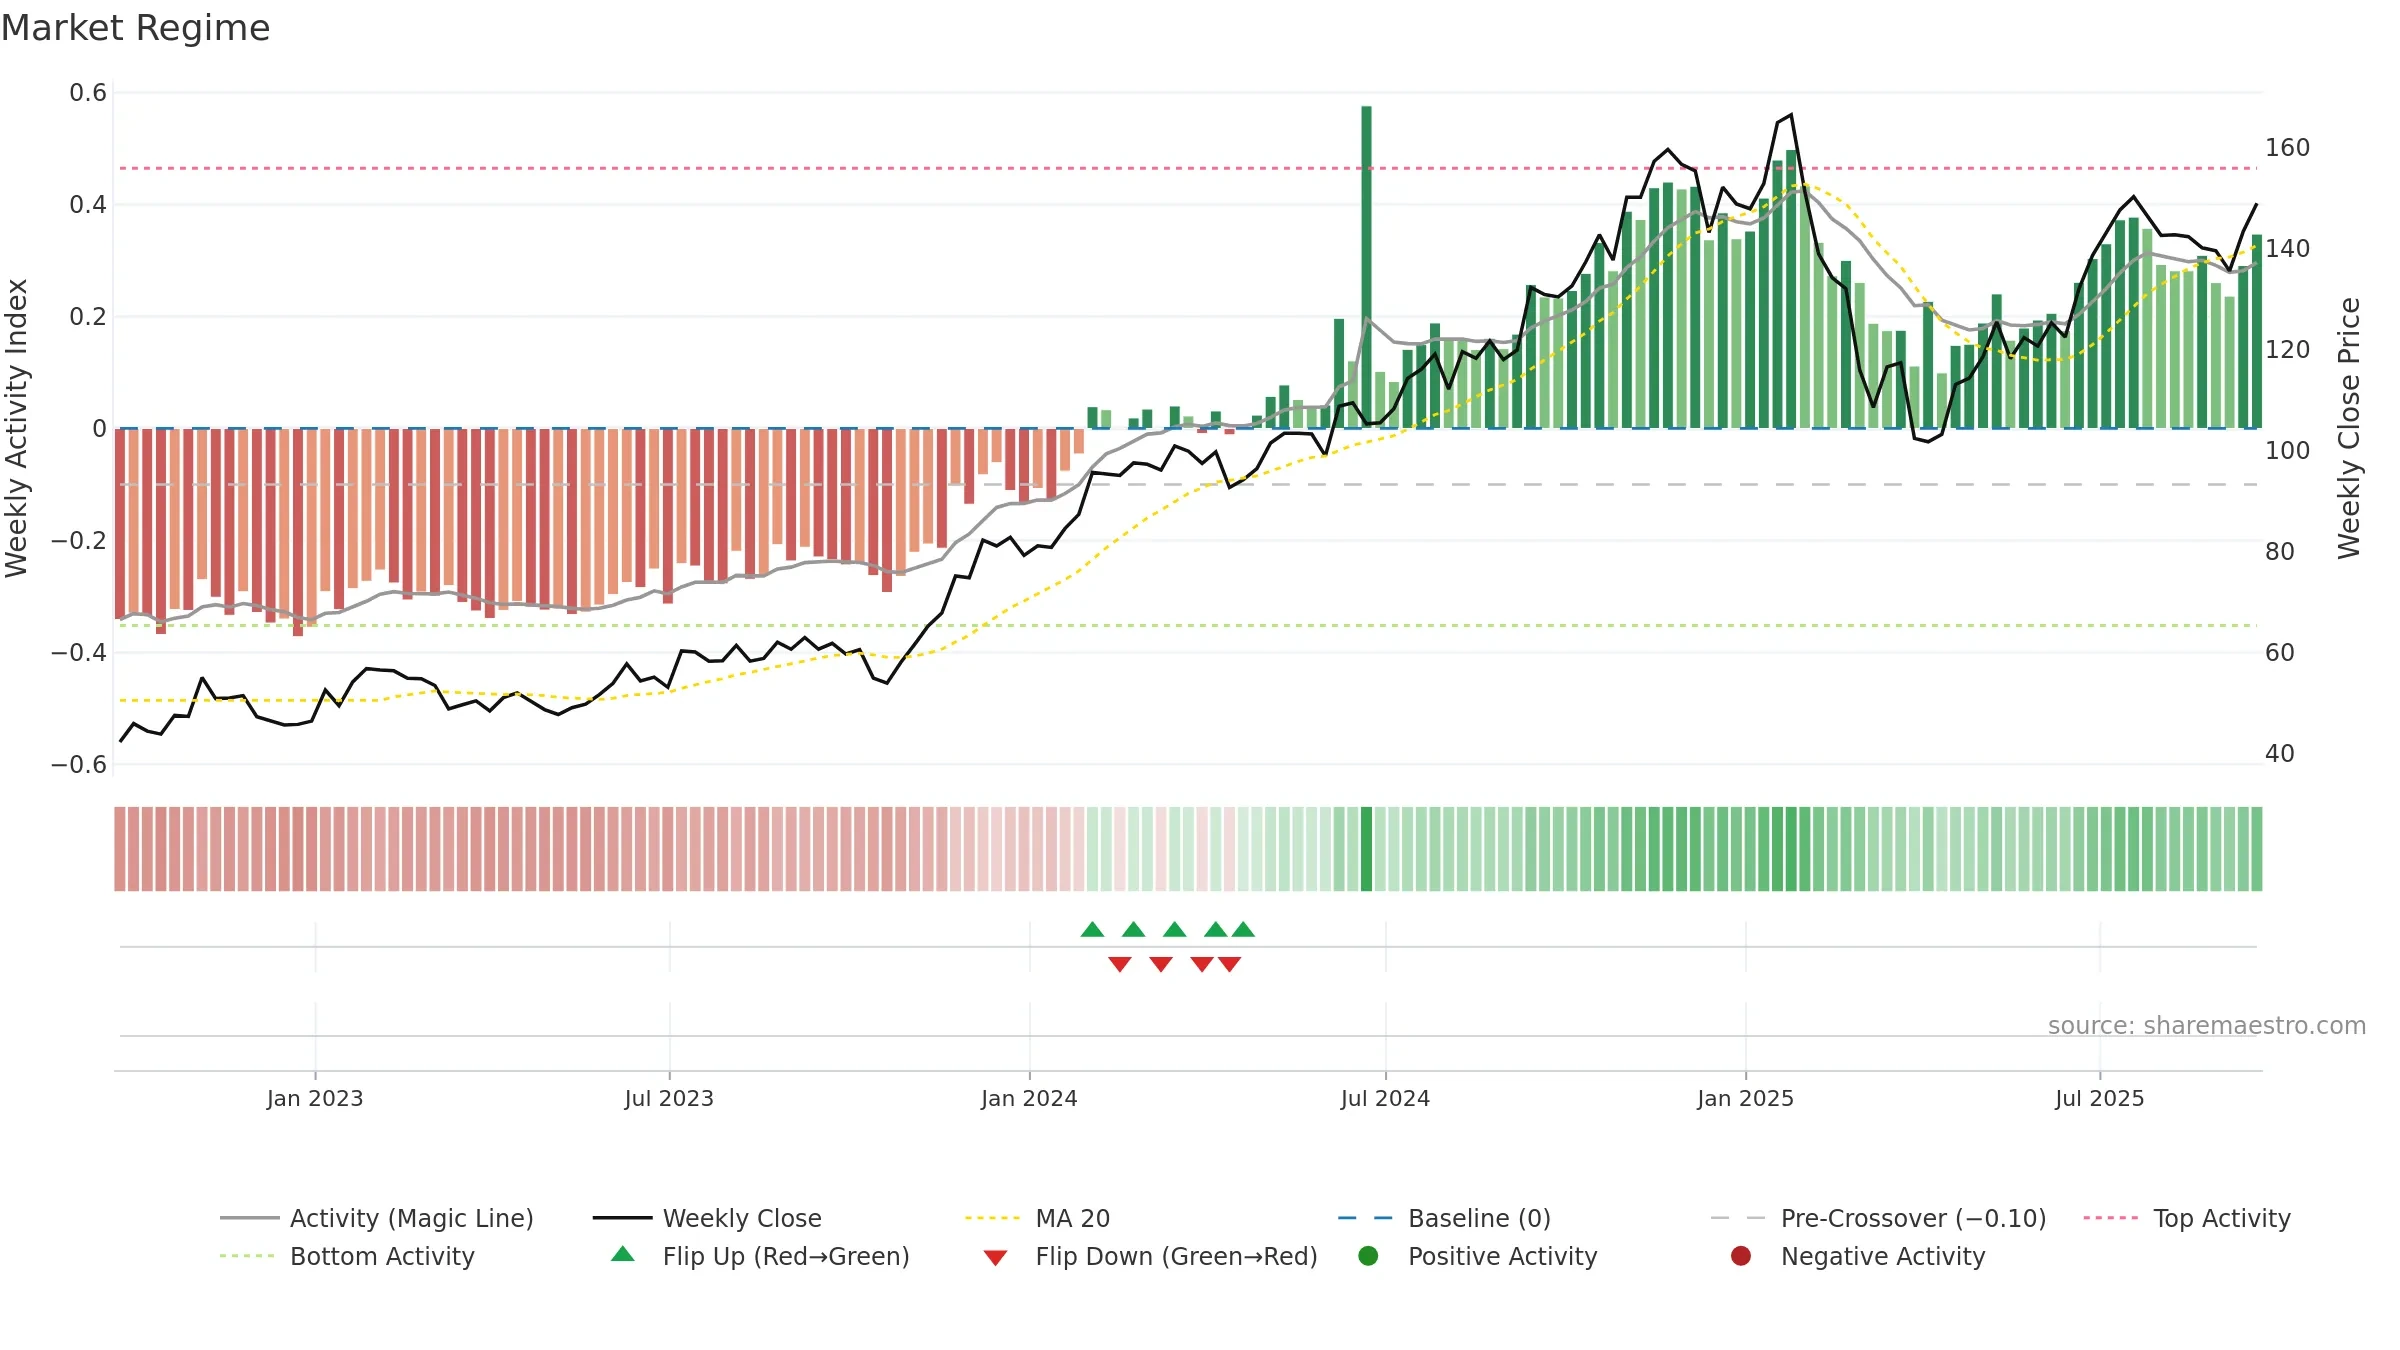
Task: Toggle the Weekly Close legend entry
Action: (x=707, y=1218)
